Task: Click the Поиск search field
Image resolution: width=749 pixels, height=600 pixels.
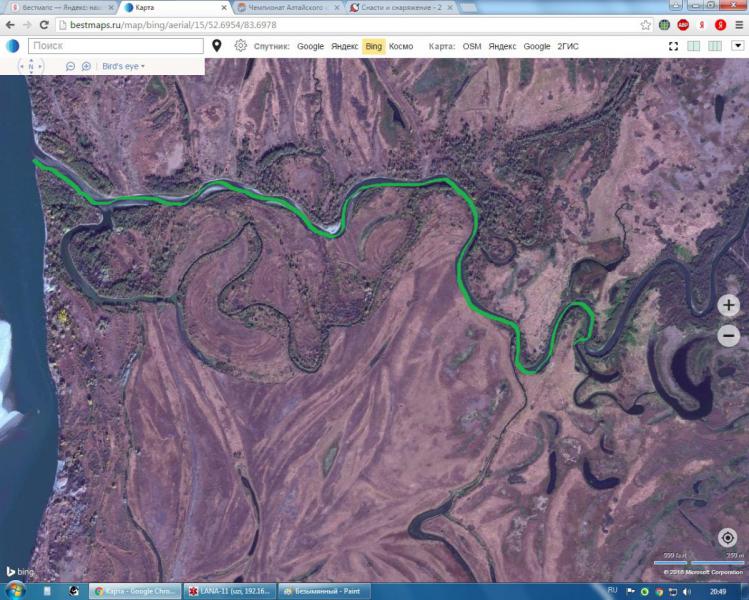Action: point(116,46)
